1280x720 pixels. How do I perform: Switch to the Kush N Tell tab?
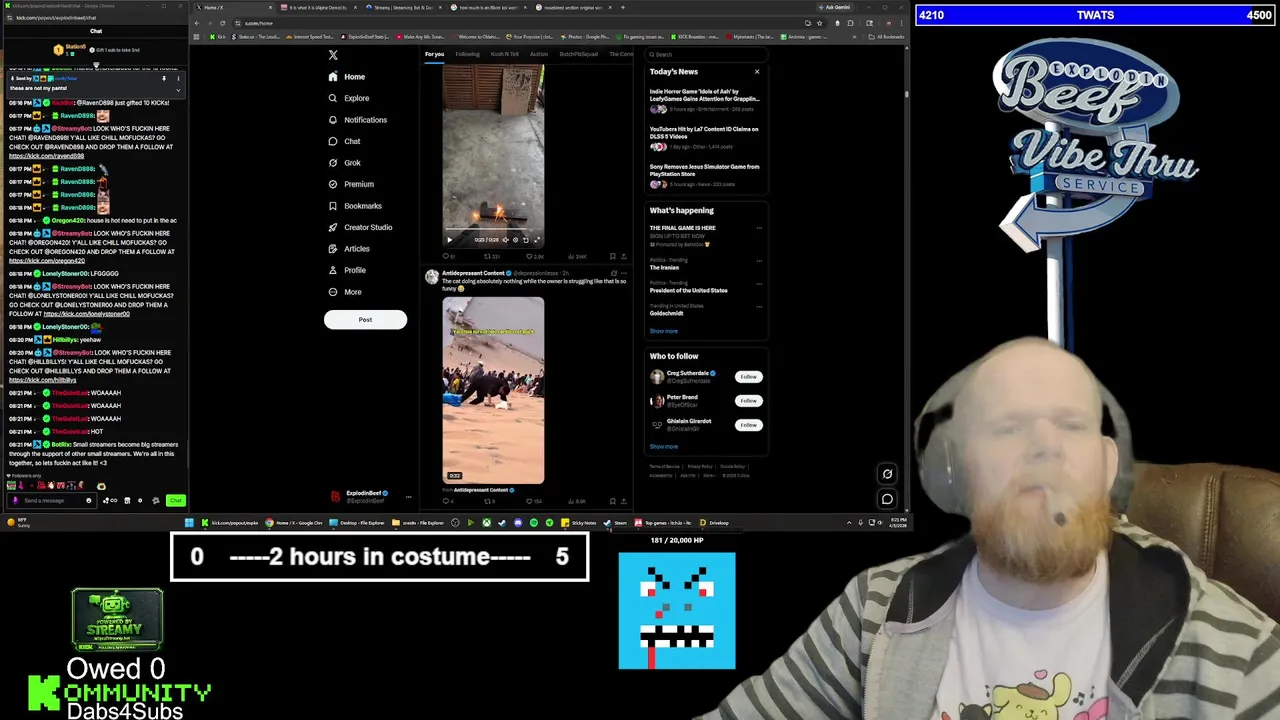505,54
